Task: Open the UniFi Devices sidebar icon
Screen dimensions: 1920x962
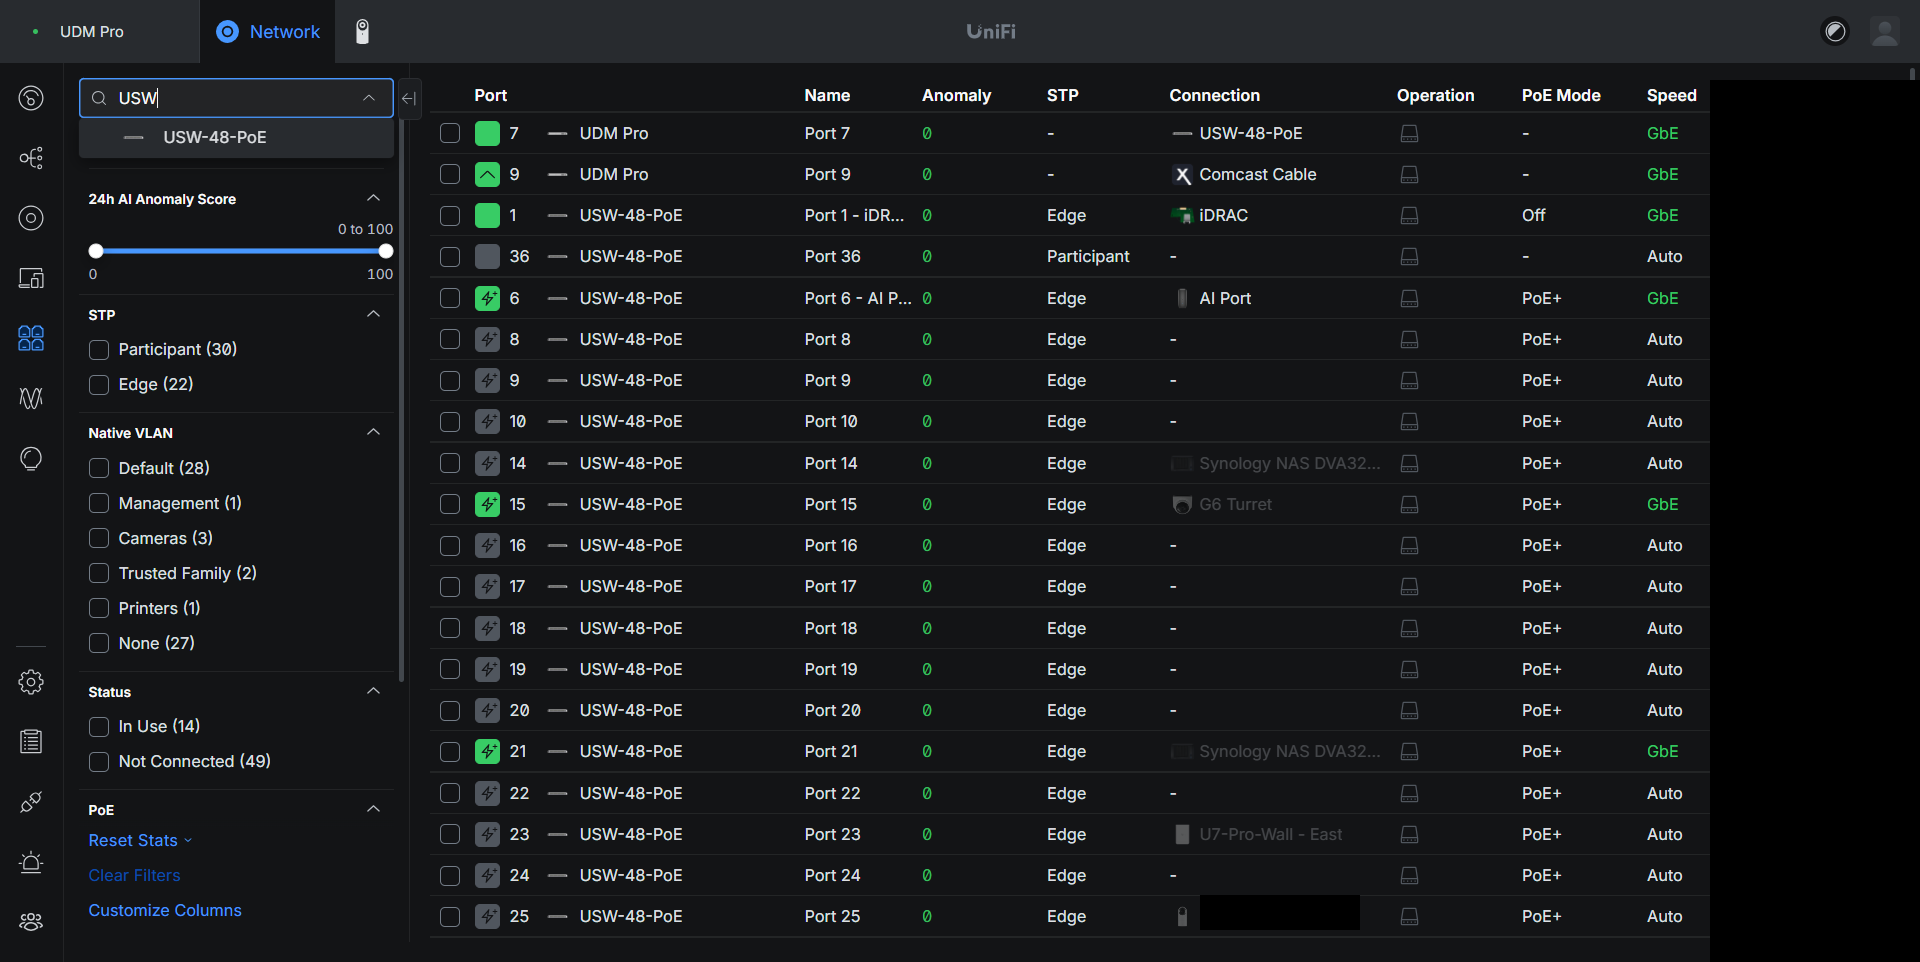Action: tap(31, 218)
